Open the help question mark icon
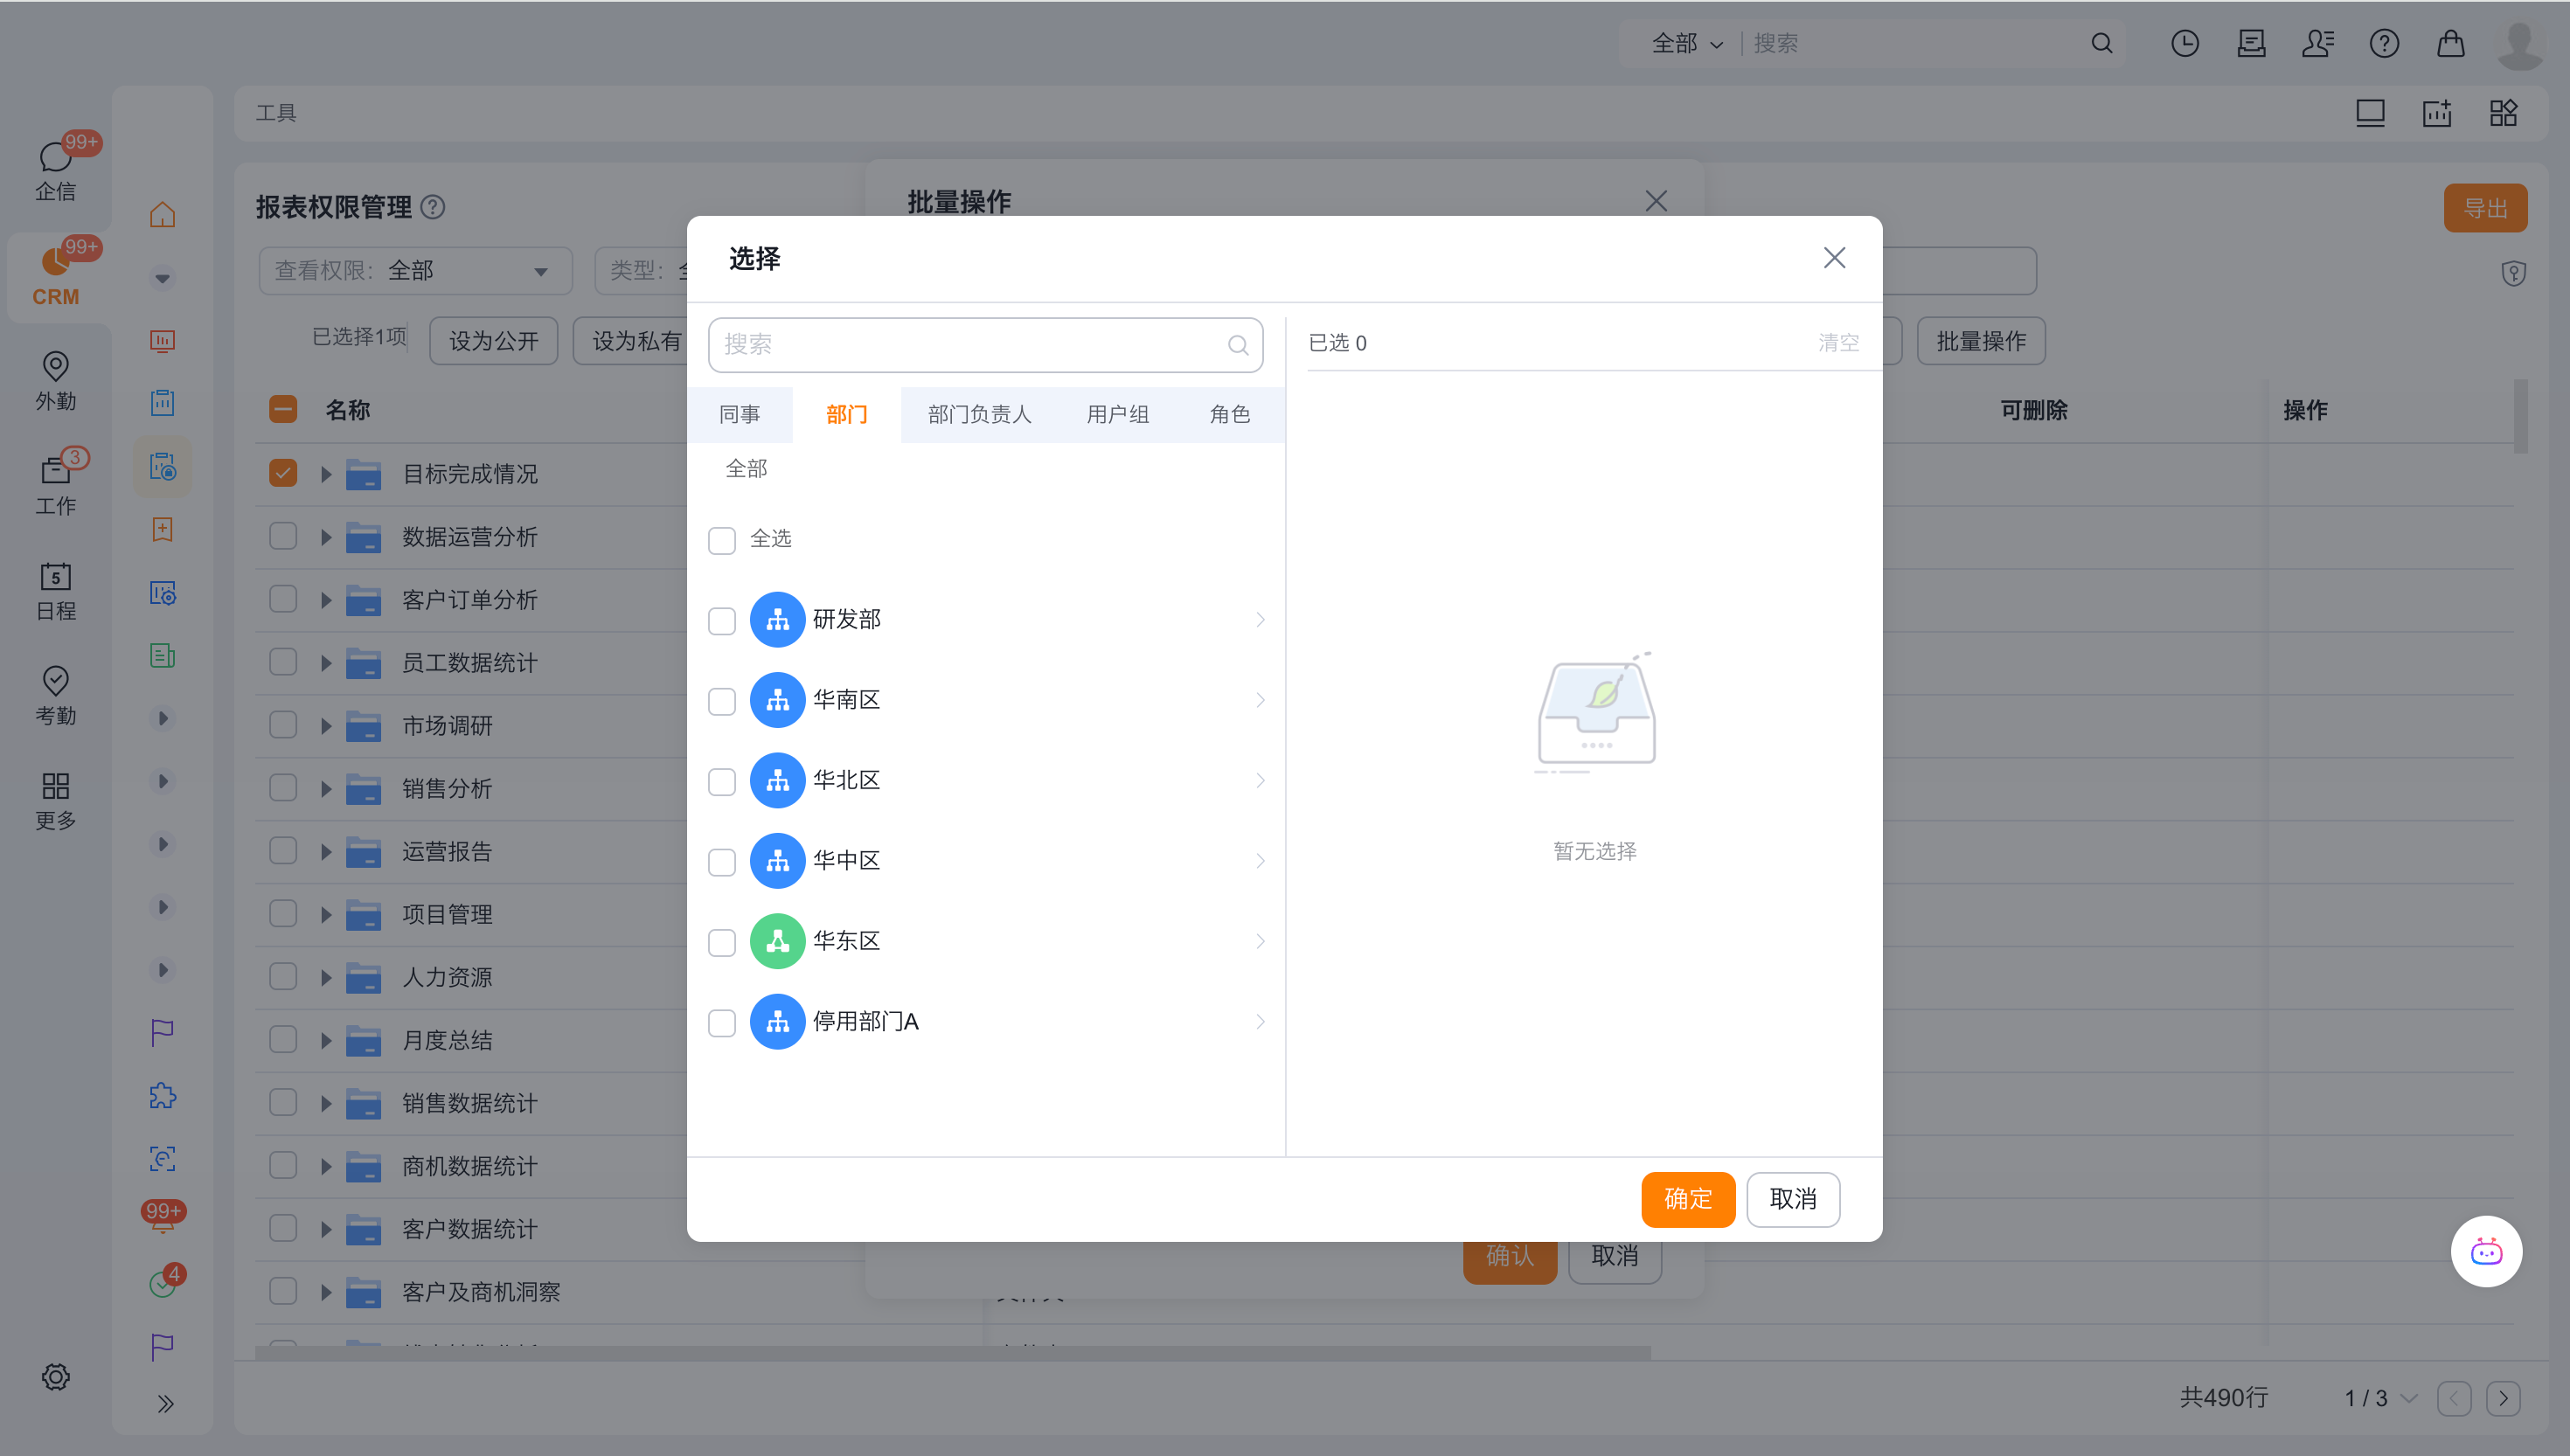This screenshot has height=1456, width=2570. click(x=2383, y=43)
